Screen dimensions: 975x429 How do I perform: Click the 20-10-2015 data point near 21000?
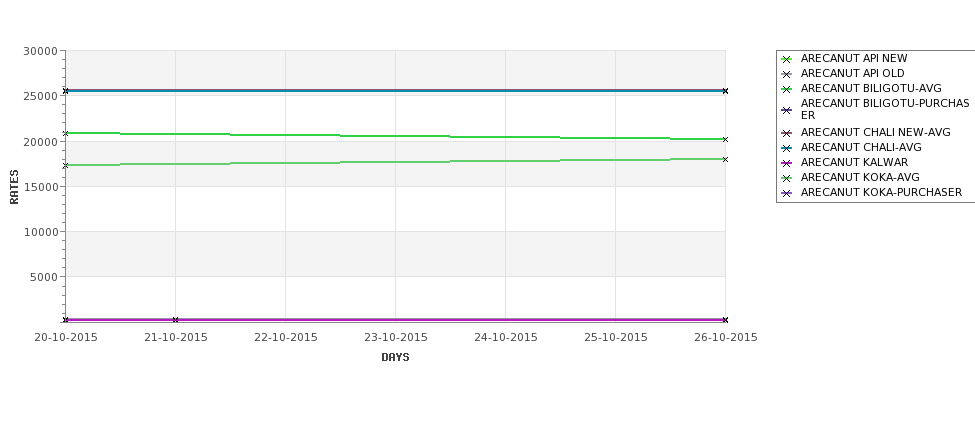(x=65, y=134)
